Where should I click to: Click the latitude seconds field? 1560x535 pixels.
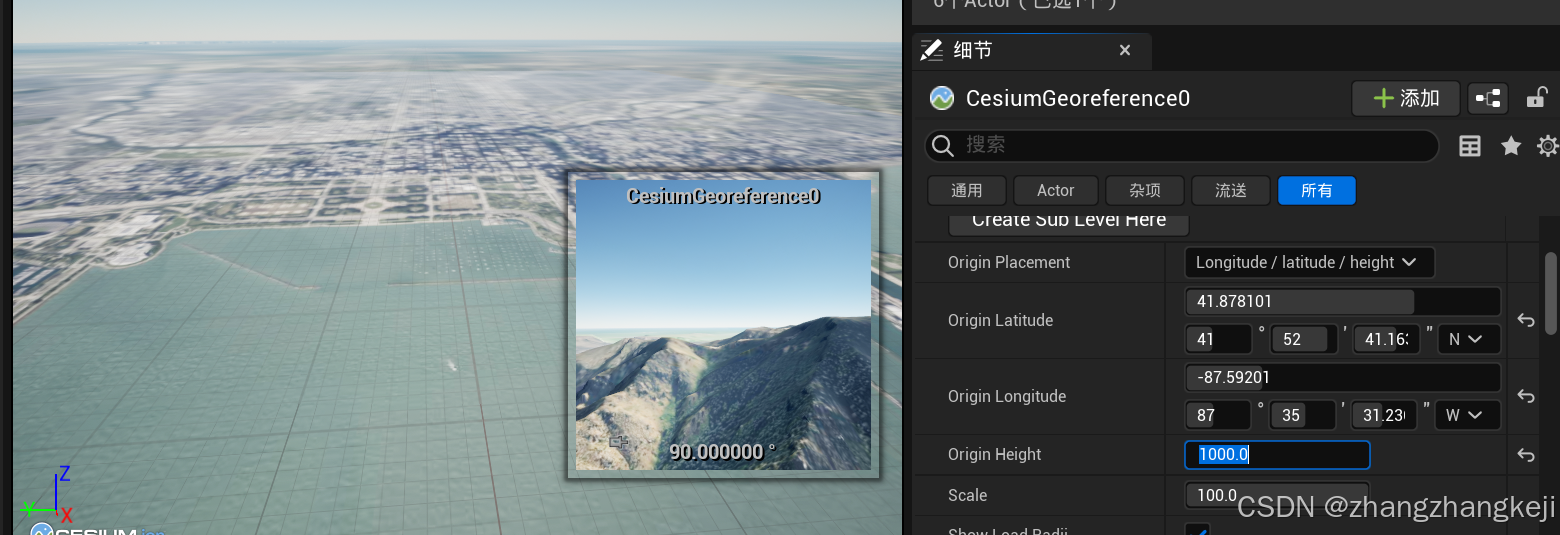(x=1387, y=339)
